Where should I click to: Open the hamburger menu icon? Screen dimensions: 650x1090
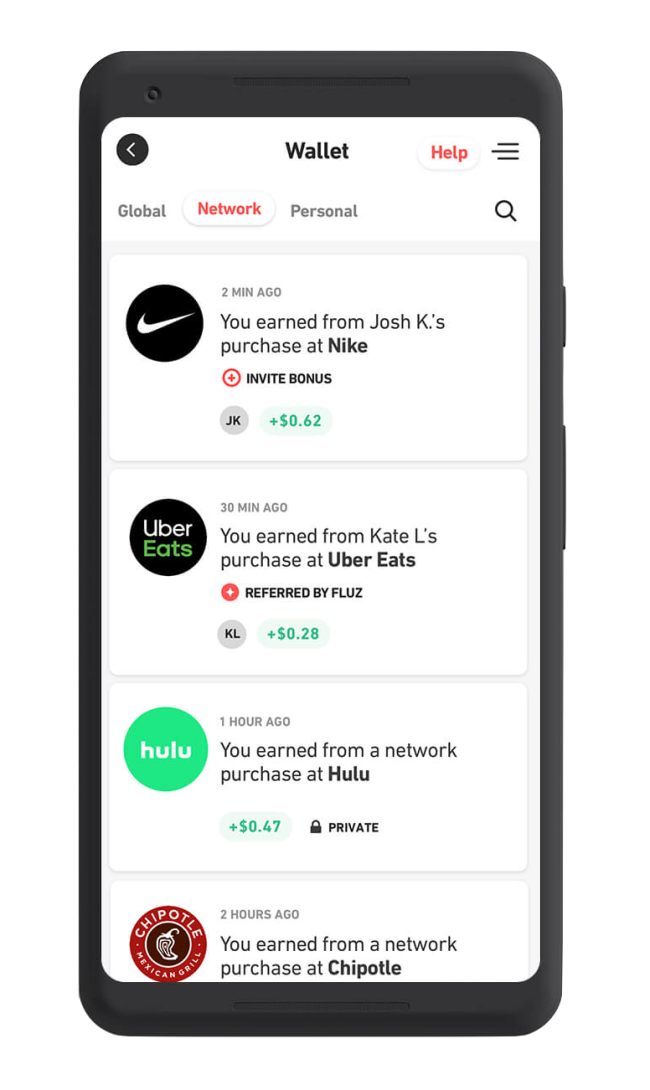(x=505, y=151)
